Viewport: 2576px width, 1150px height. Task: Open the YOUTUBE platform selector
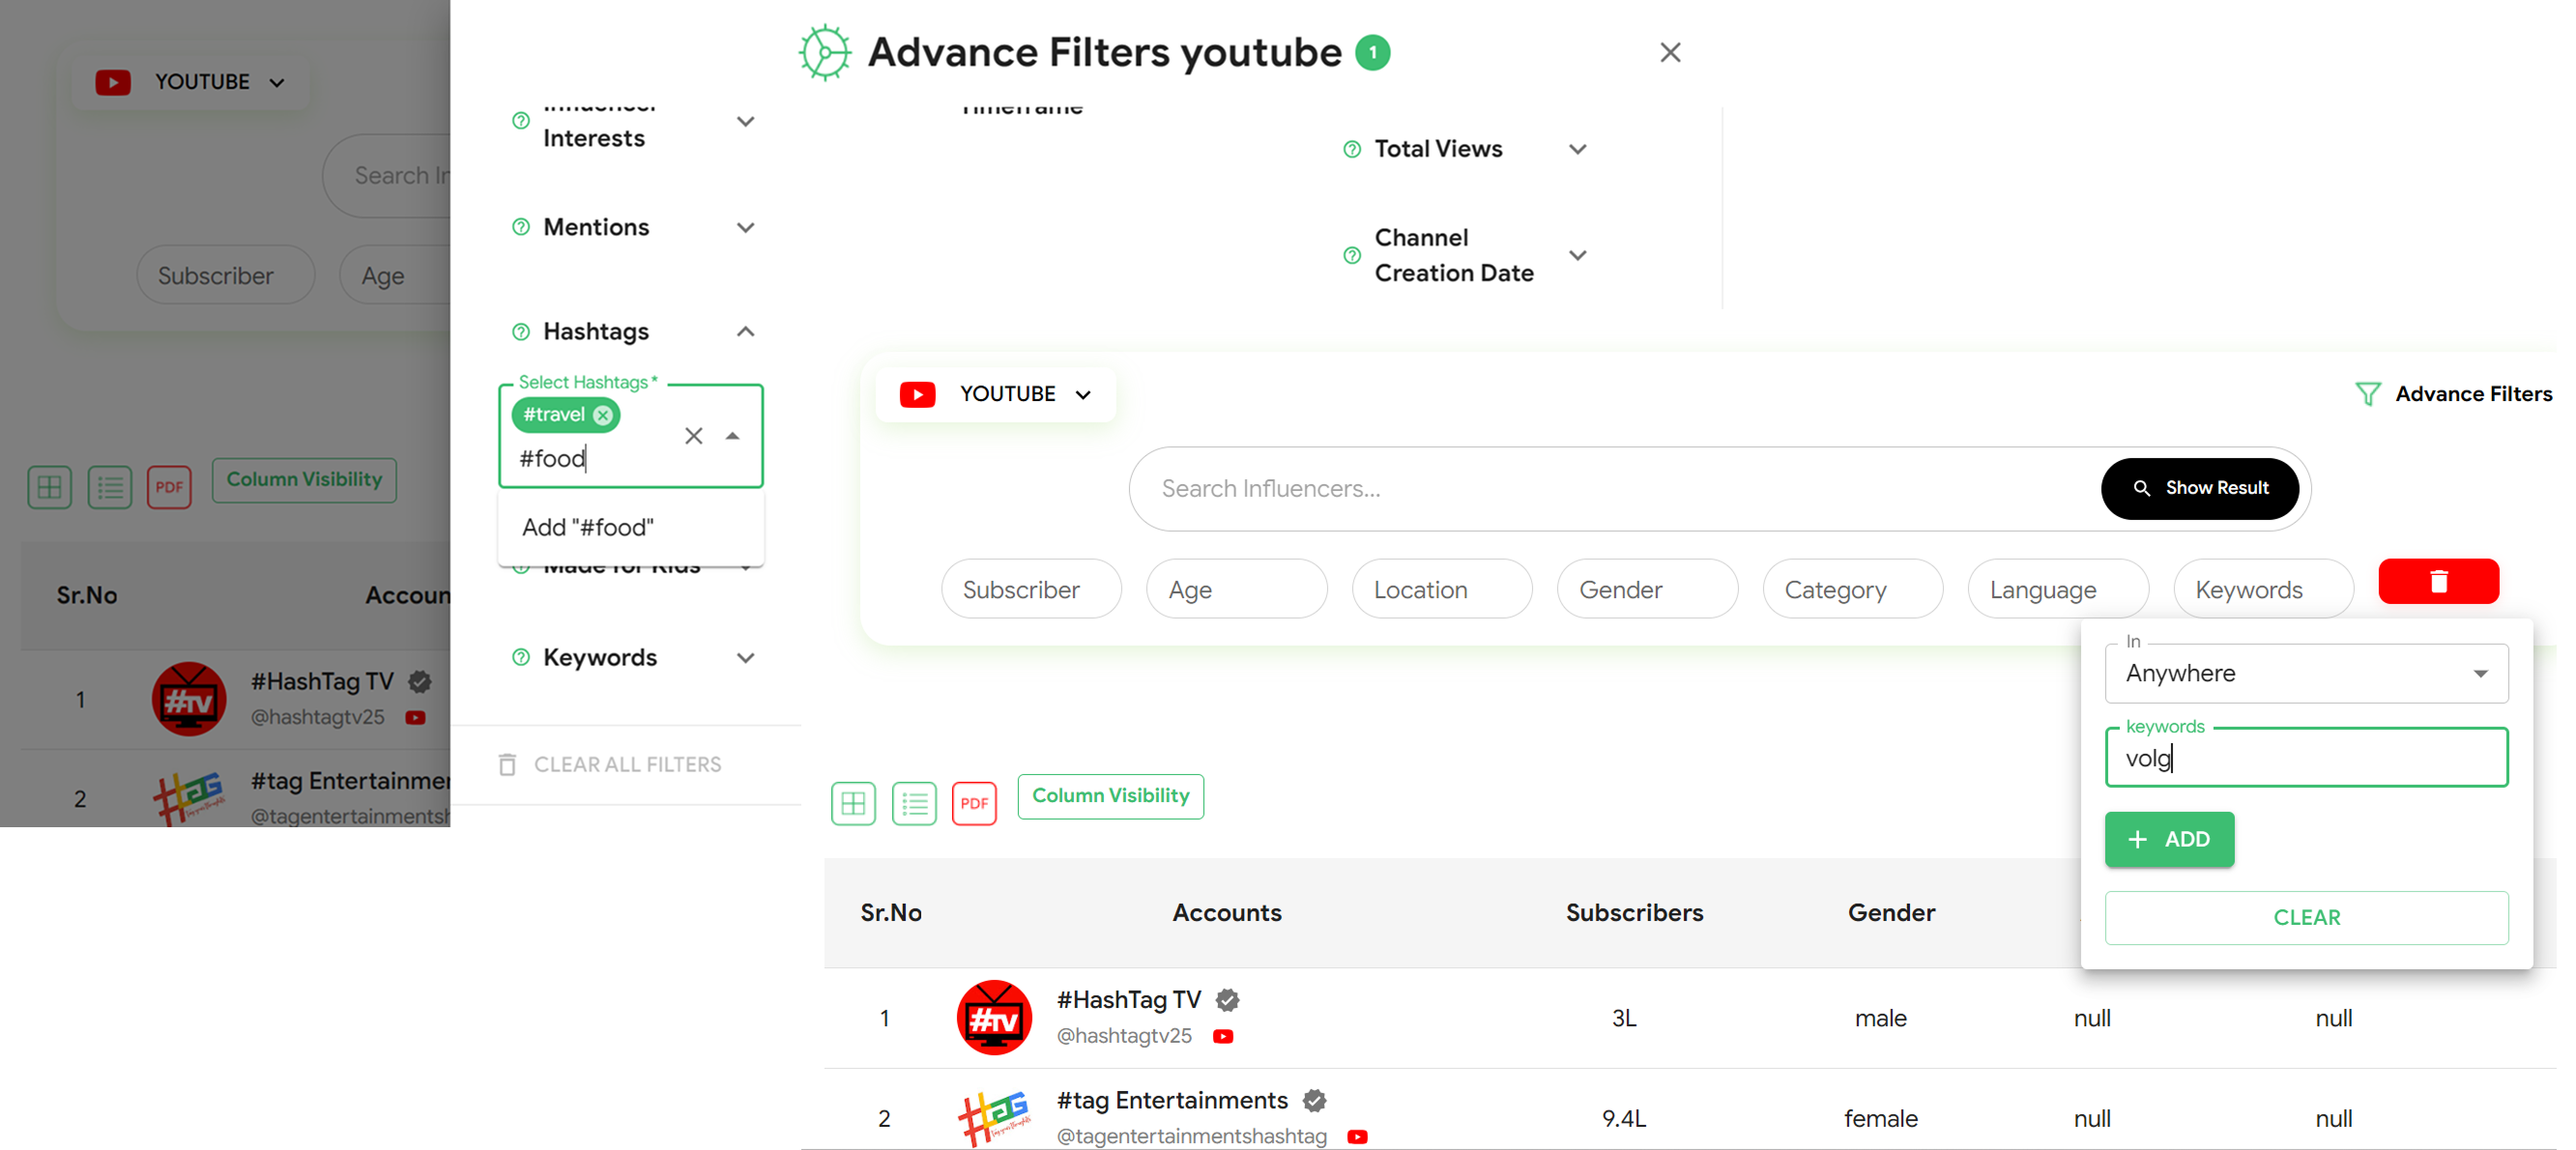pyautogui.click(x=995, y=393)
